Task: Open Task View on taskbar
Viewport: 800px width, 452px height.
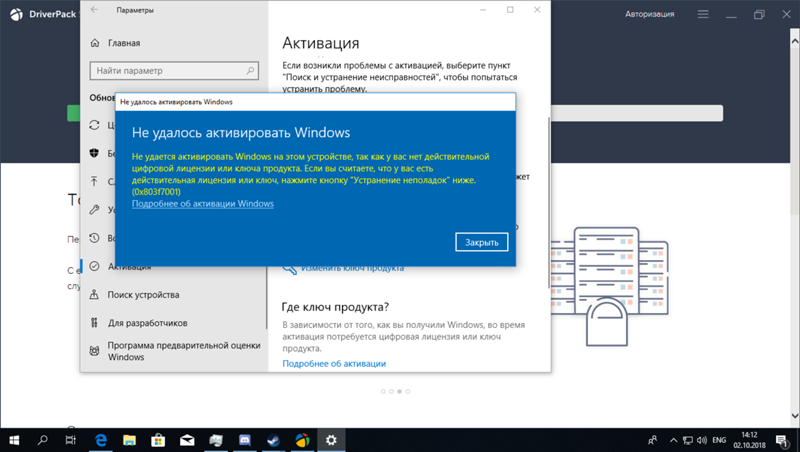Action: (70, 440)
